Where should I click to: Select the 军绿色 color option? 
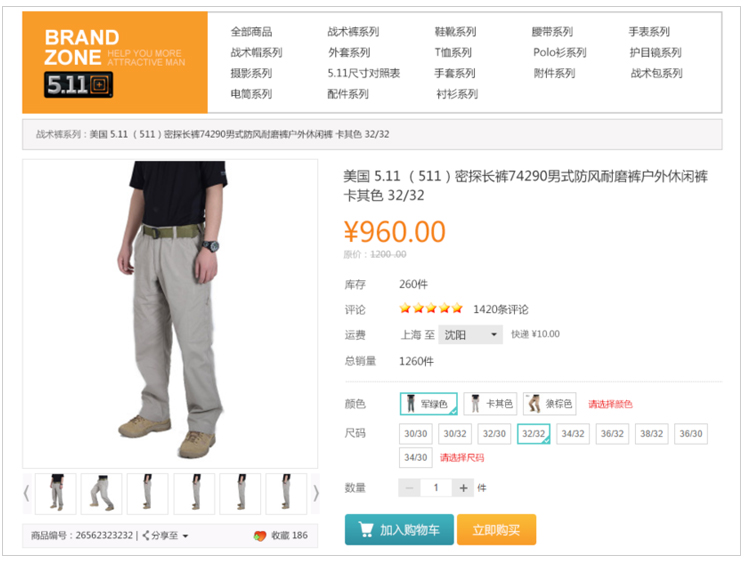(x=429, y=404)
